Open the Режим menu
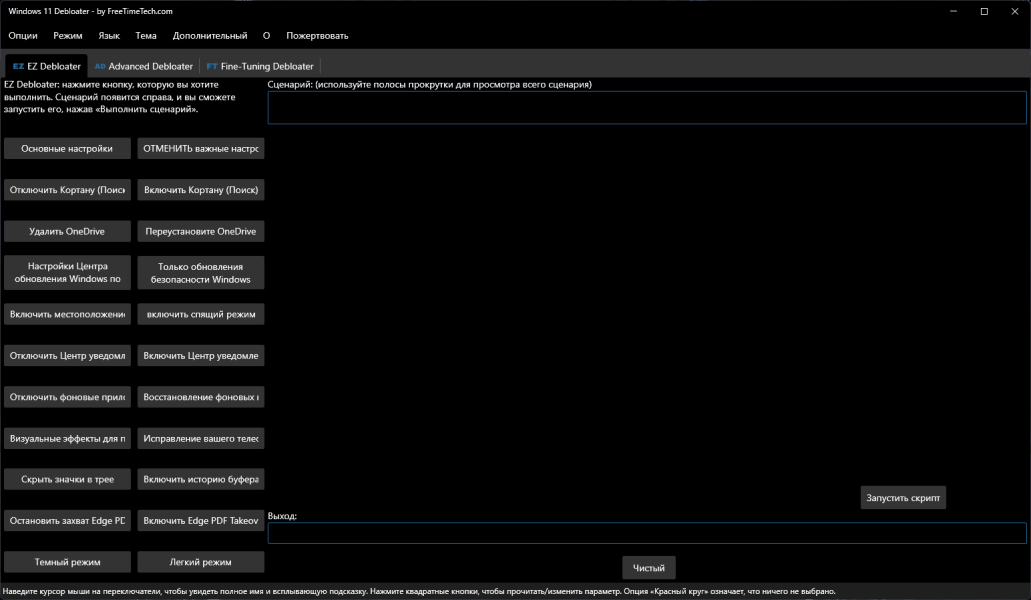1031x600 pixels. [x=68, y=35]
